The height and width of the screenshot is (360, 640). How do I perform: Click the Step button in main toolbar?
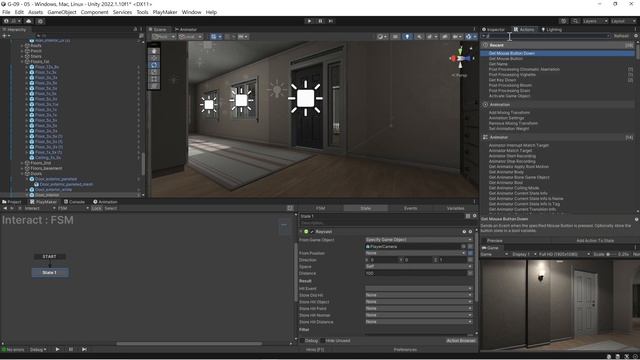[331, 21]
